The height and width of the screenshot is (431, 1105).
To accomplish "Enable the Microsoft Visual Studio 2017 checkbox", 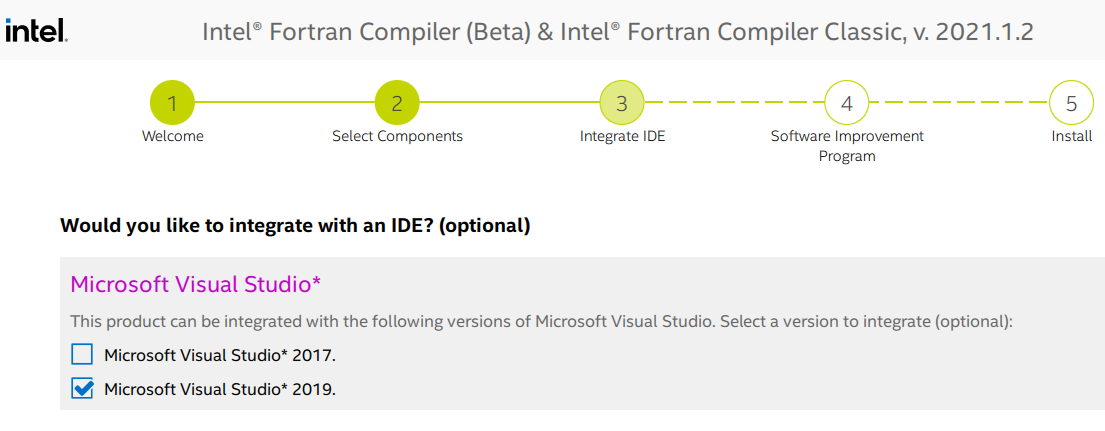I will point(82,354).
